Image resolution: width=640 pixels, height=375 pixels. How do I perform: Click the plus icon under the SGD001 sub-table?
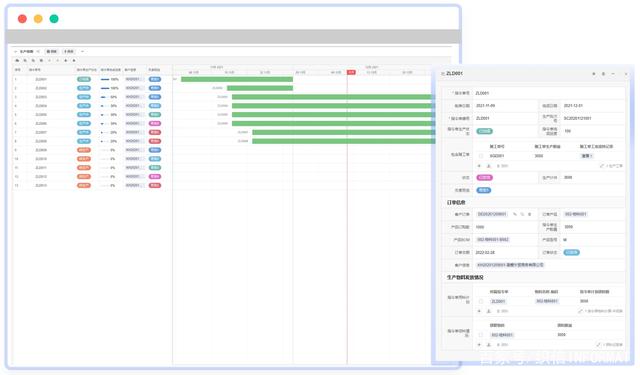tap(479, 166)
